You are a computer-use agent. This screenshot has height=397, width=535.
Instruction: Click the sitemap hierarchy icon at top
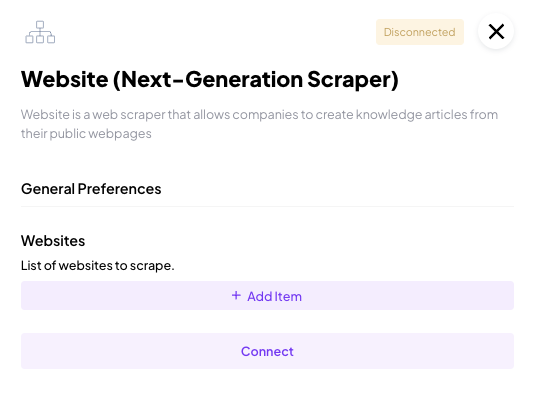point(40,32)
